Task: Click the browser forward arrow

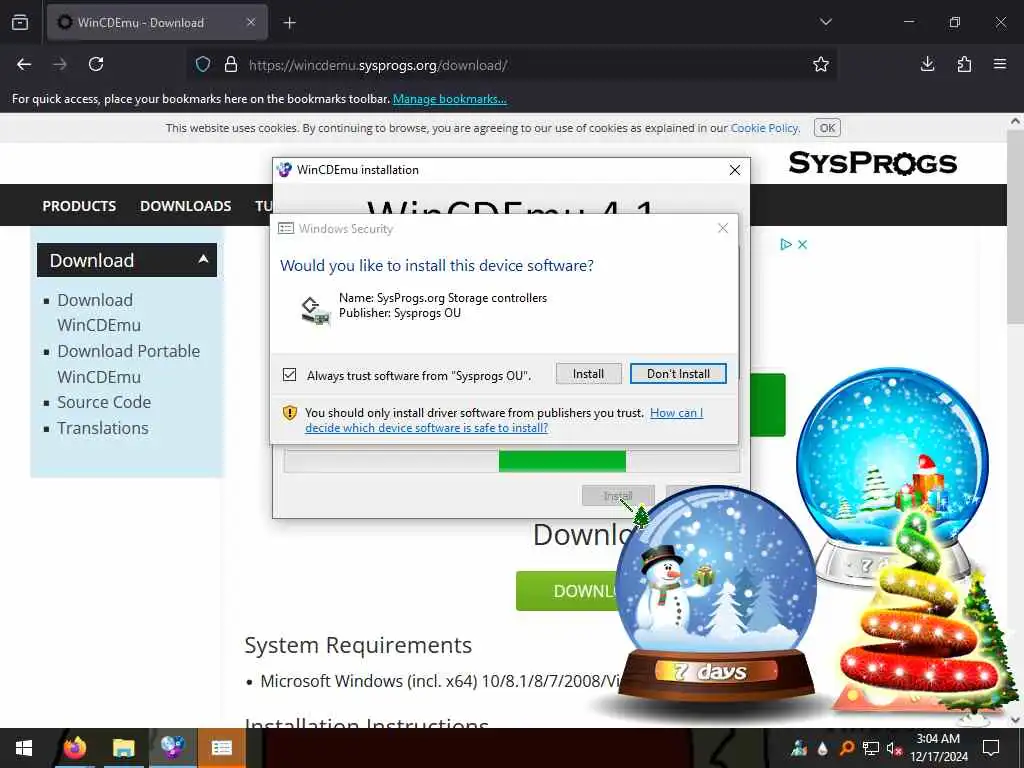Action: tap(59, 64)
